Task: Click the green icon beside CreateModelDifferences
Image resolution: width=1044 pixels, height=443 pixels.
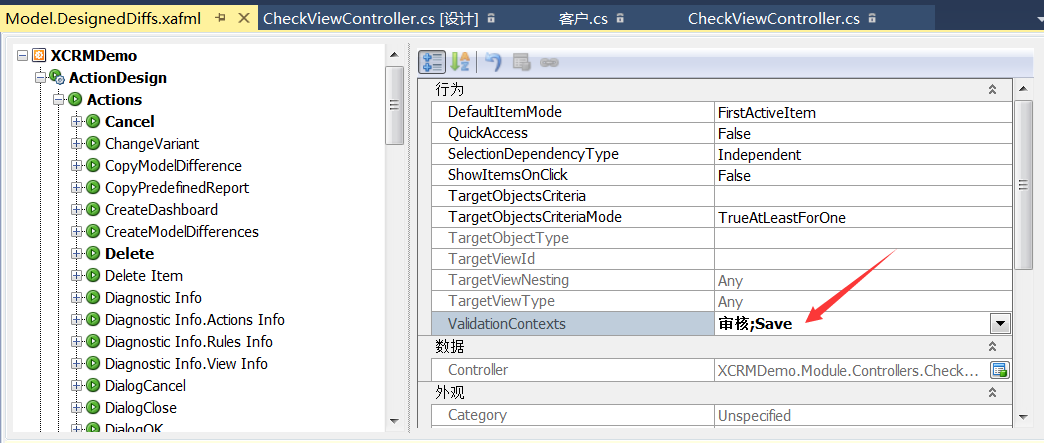Action: pyautogui.click(x=93, y=231)
